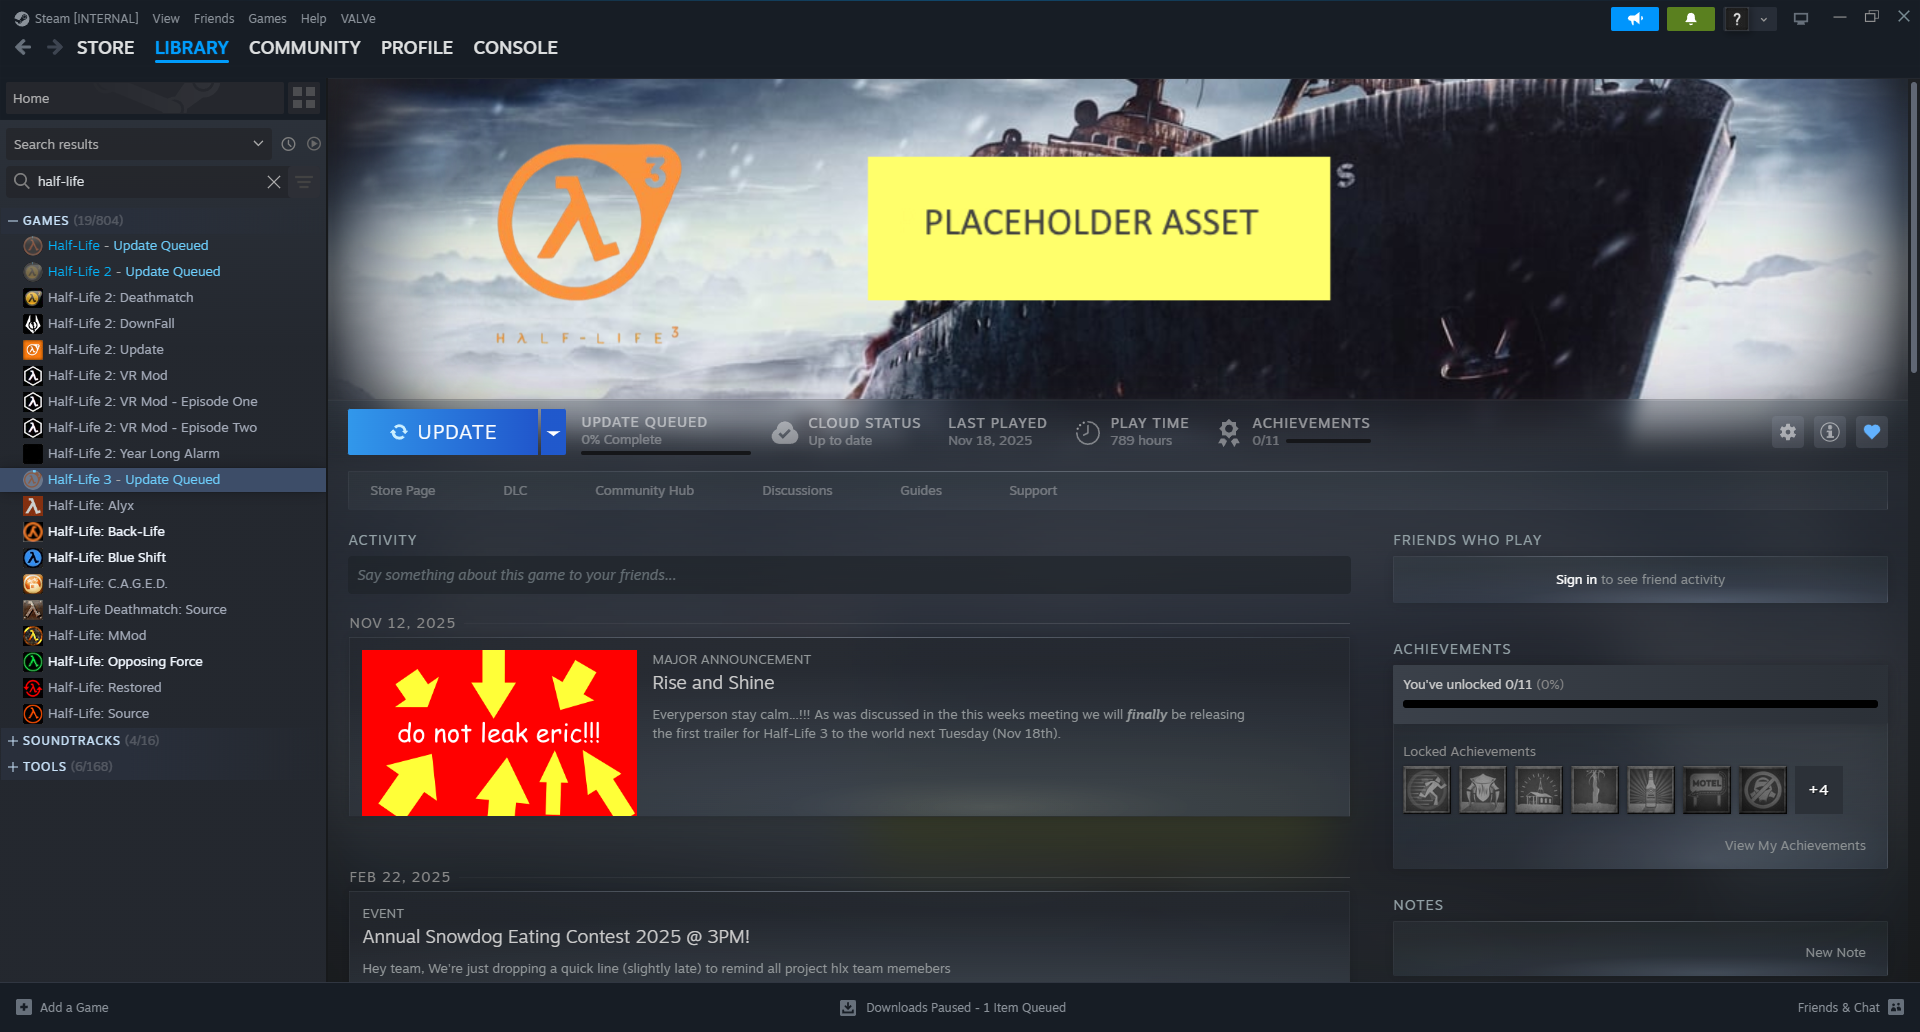
Task: Open the library grid collections view
Action: 304,98
